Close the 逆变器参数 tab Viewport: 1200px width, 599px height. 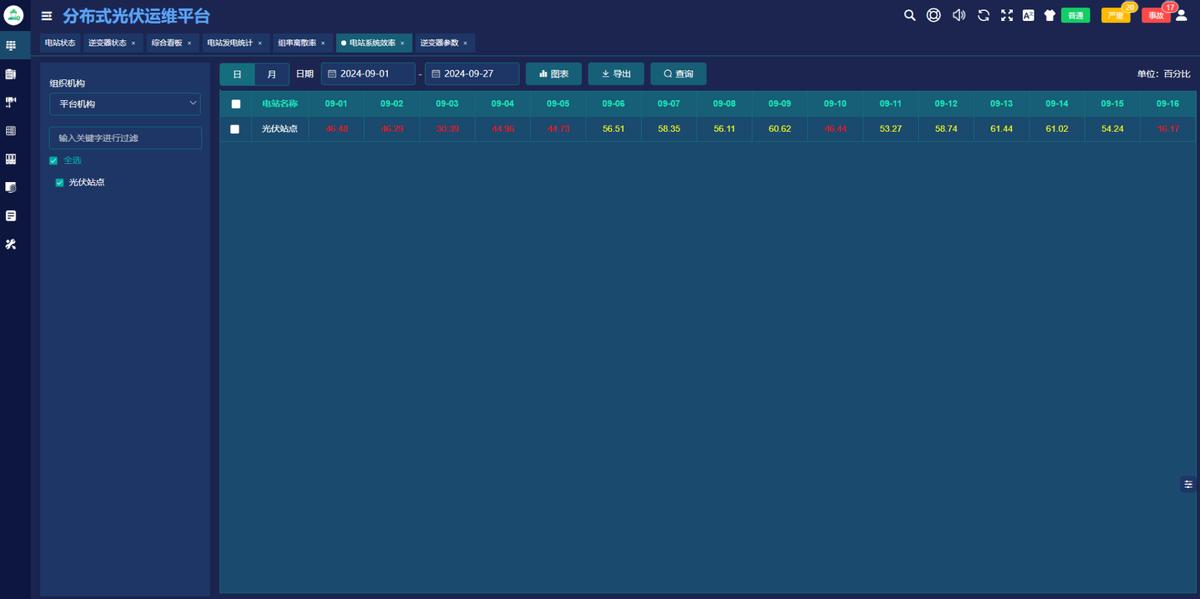[465, 43]
